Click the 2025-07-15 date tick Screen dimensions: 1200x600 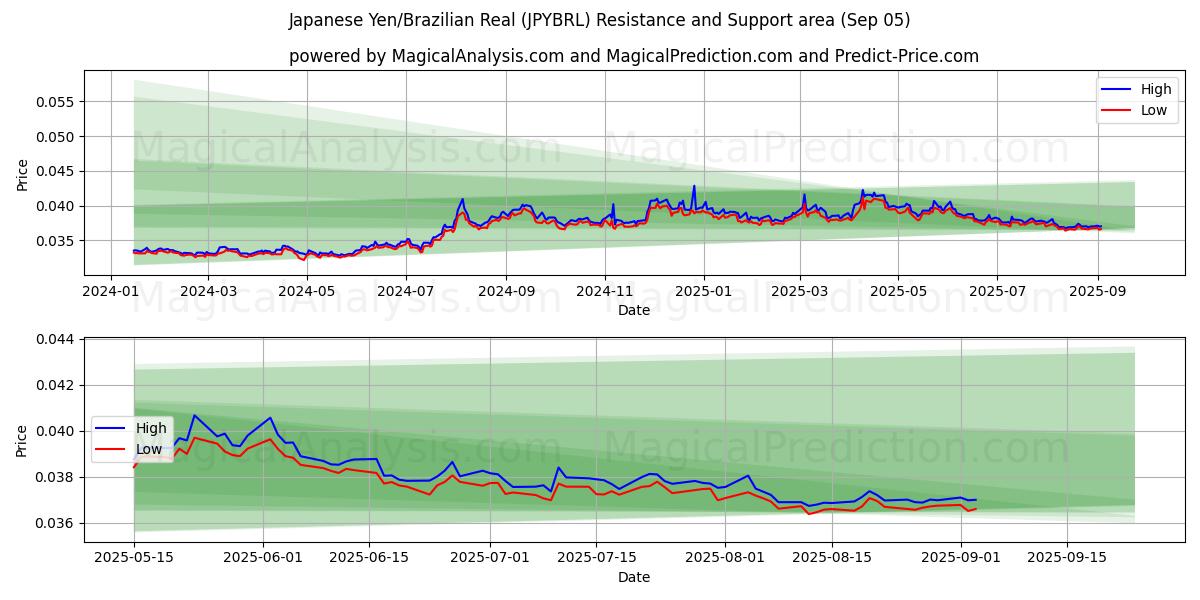point(597,558)
